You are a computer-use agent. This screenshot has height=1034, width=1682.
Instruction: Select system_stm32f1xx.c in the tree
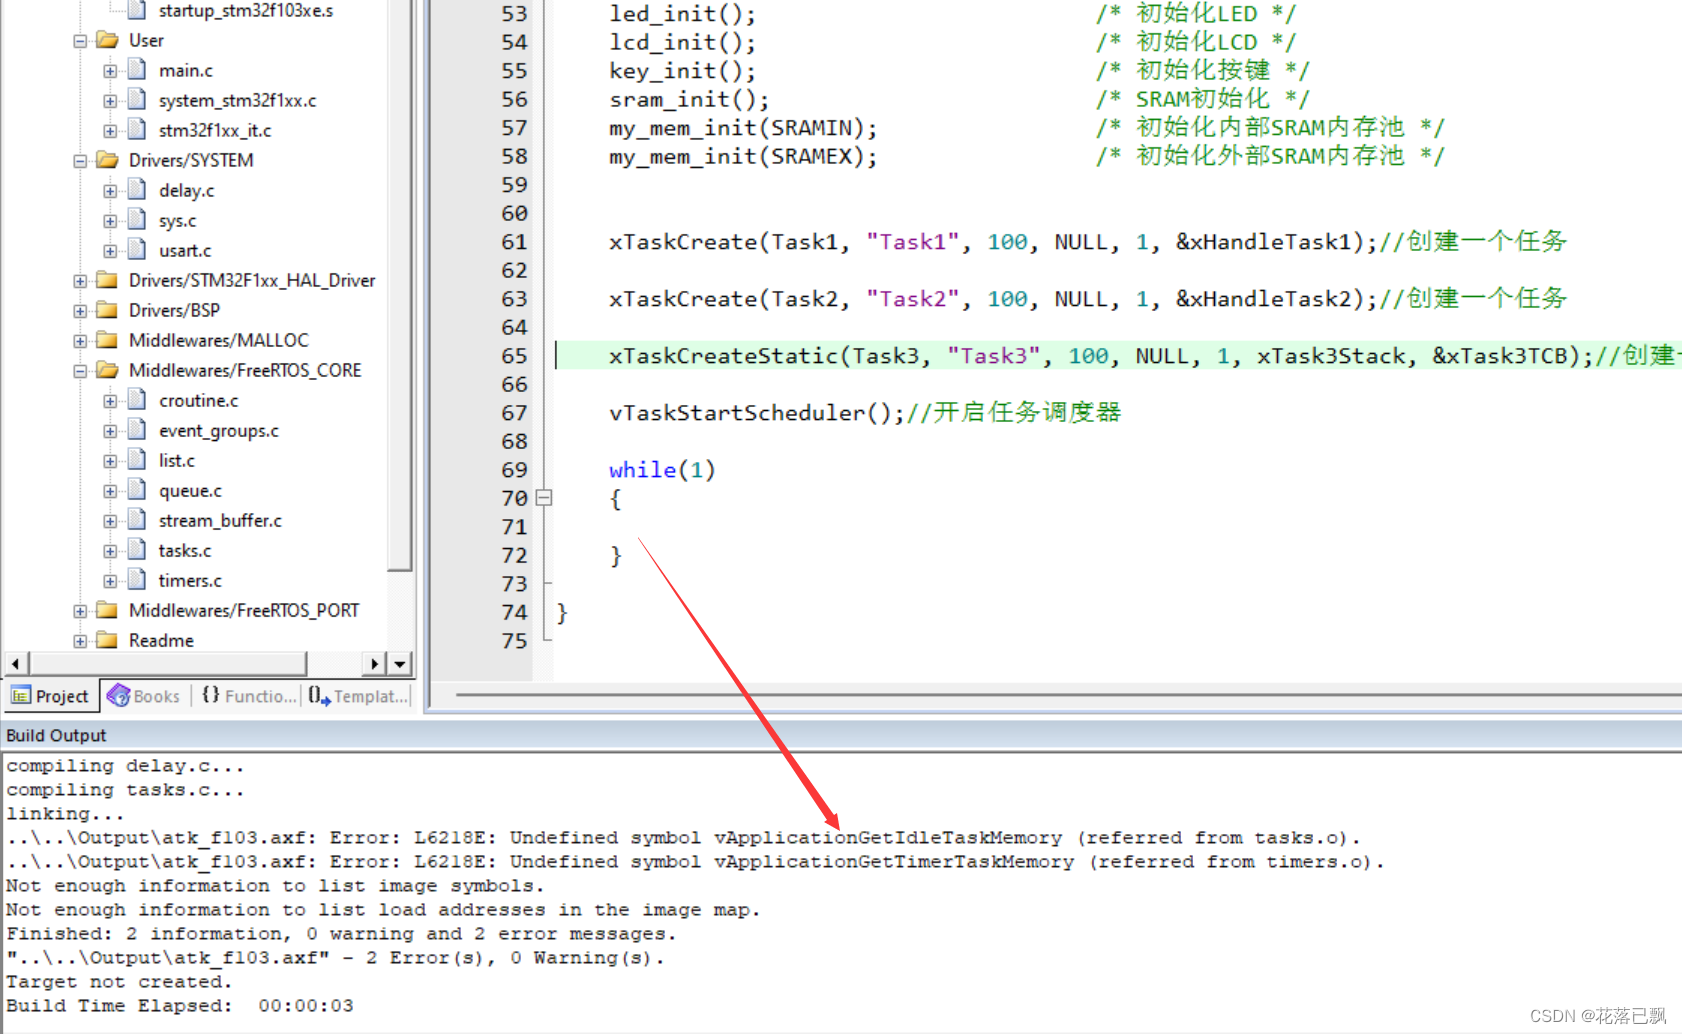coord(237,100)
